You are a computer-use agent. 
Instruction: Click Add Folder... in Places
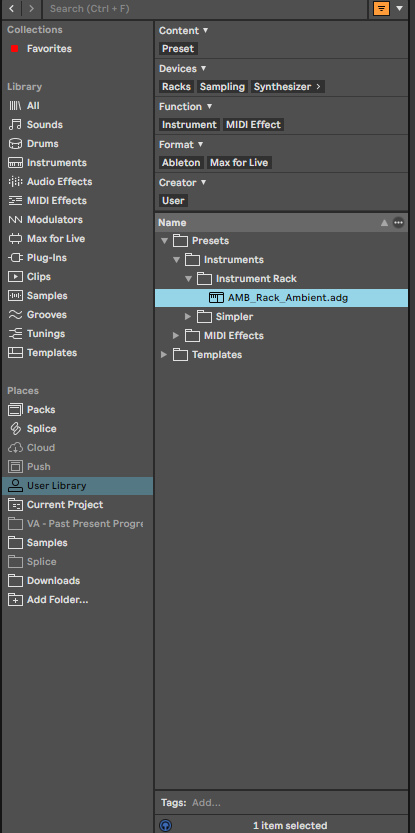(77, 600)
